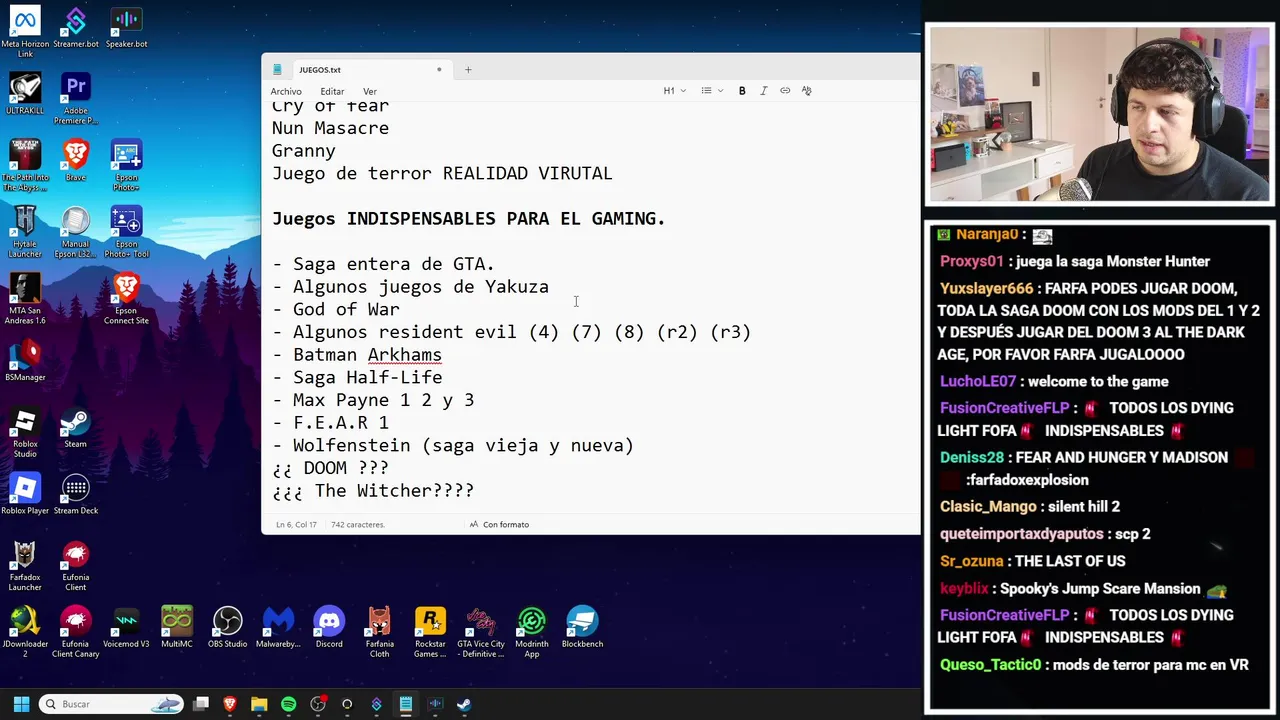The width and height of the screenshot is (1280, 720).
Task: Open Stream Deck desktop icon
Action: click(x=75, y=494)
